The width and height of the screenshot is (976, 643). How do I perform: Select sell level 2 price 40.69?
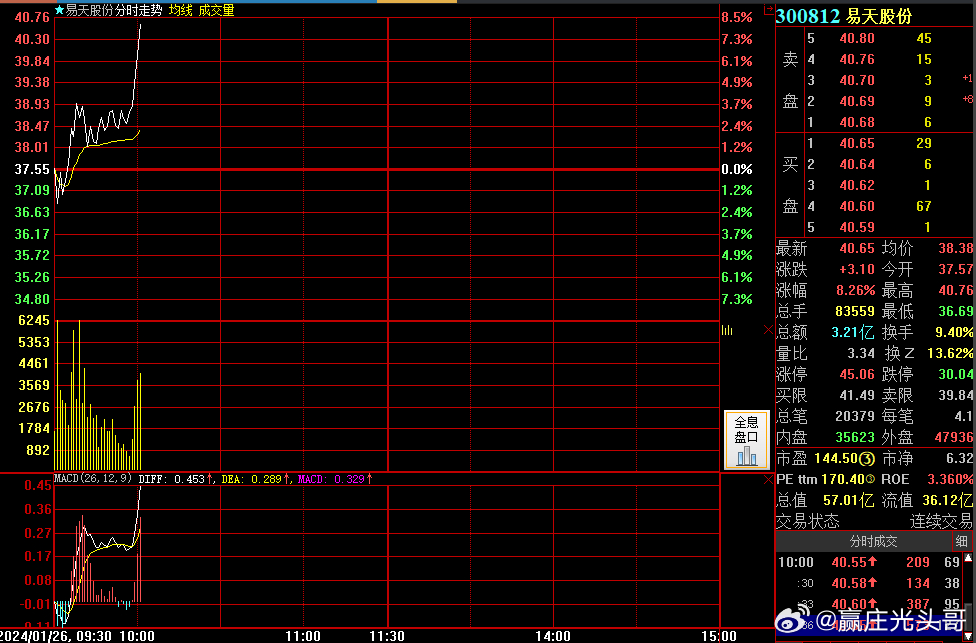(856, 101)
